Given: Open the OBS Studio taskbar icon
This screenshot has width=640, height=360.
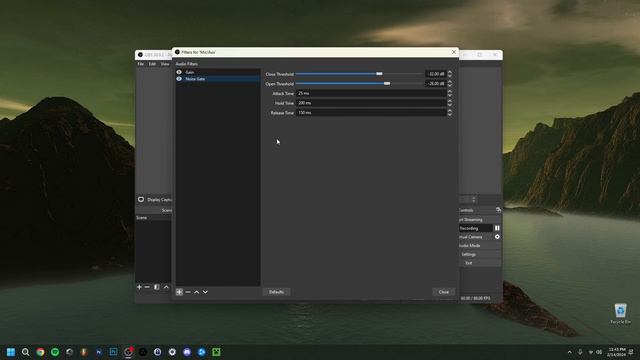Looking at the screenshot, I should [128, 352].
